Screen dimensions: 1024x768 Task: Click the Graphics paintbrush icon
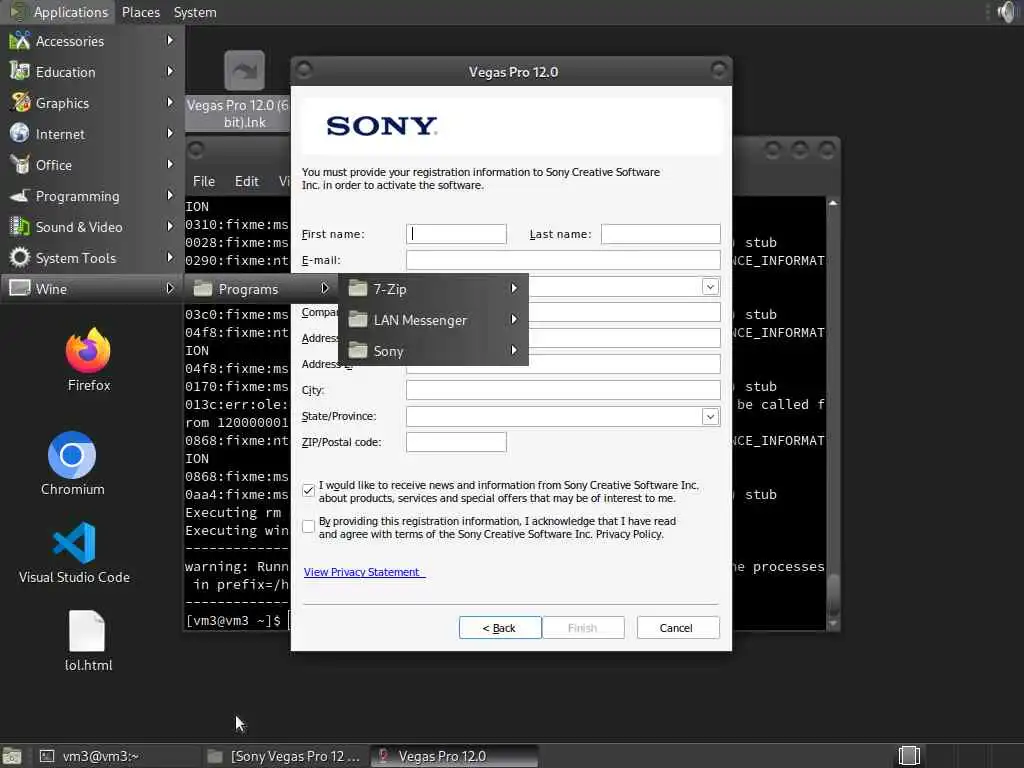[20, 103]
